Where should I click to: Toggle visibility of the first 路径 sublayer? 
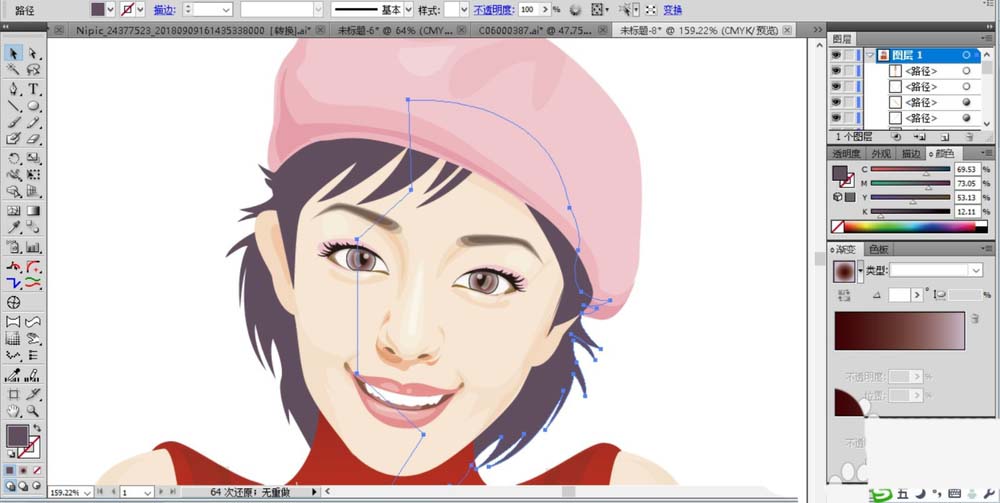point(836,71)
